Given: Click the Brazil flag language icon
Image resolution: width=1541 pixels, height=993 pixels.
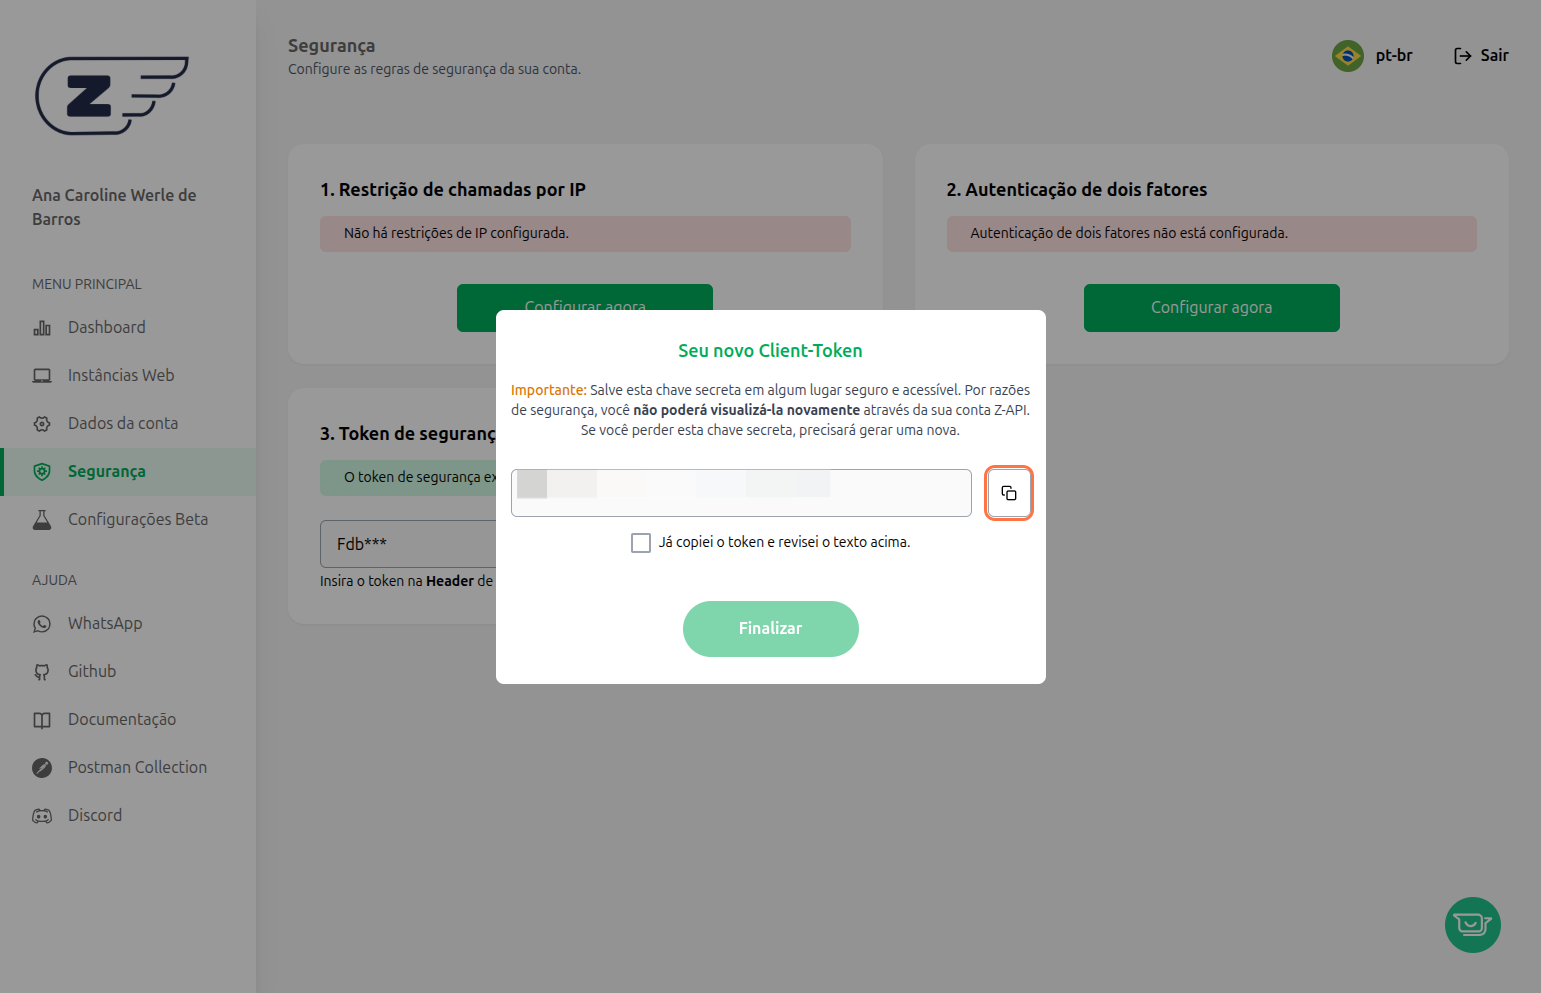Looking at the screenshot, I should (x=1348, y=56).
